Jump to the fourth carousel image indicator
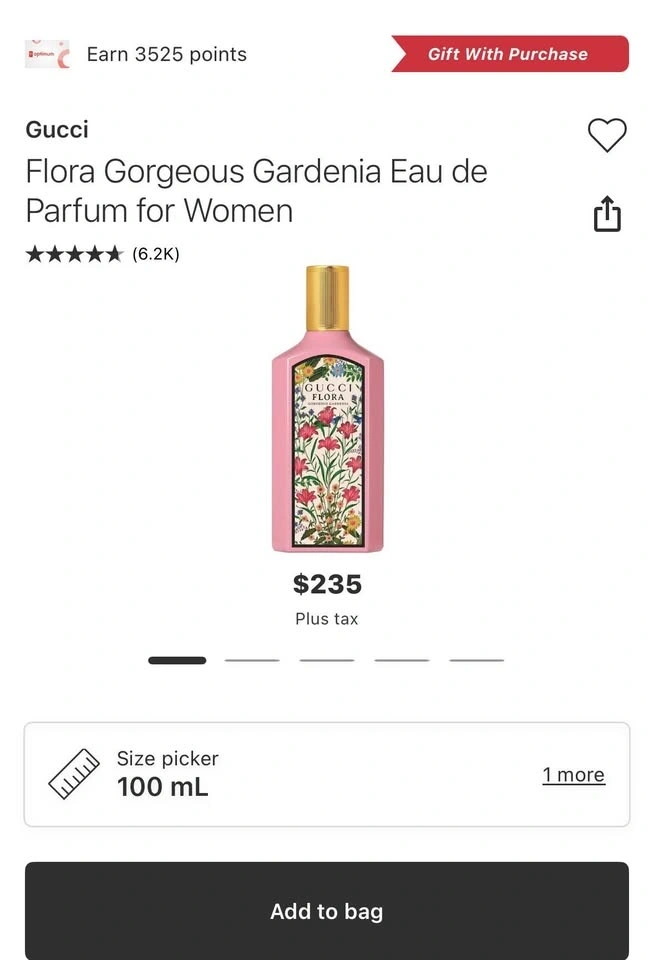 pyautogui.click(x=402, y=660)
